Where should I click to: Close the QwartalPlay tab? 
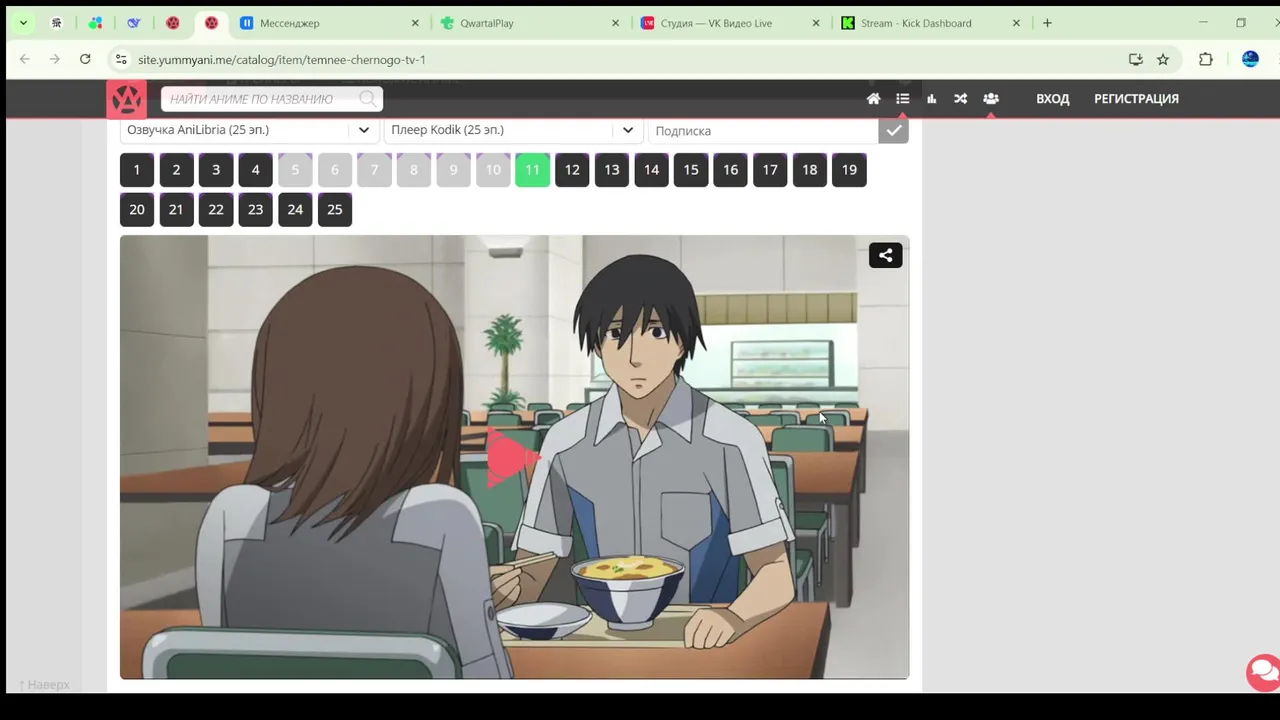616,23
